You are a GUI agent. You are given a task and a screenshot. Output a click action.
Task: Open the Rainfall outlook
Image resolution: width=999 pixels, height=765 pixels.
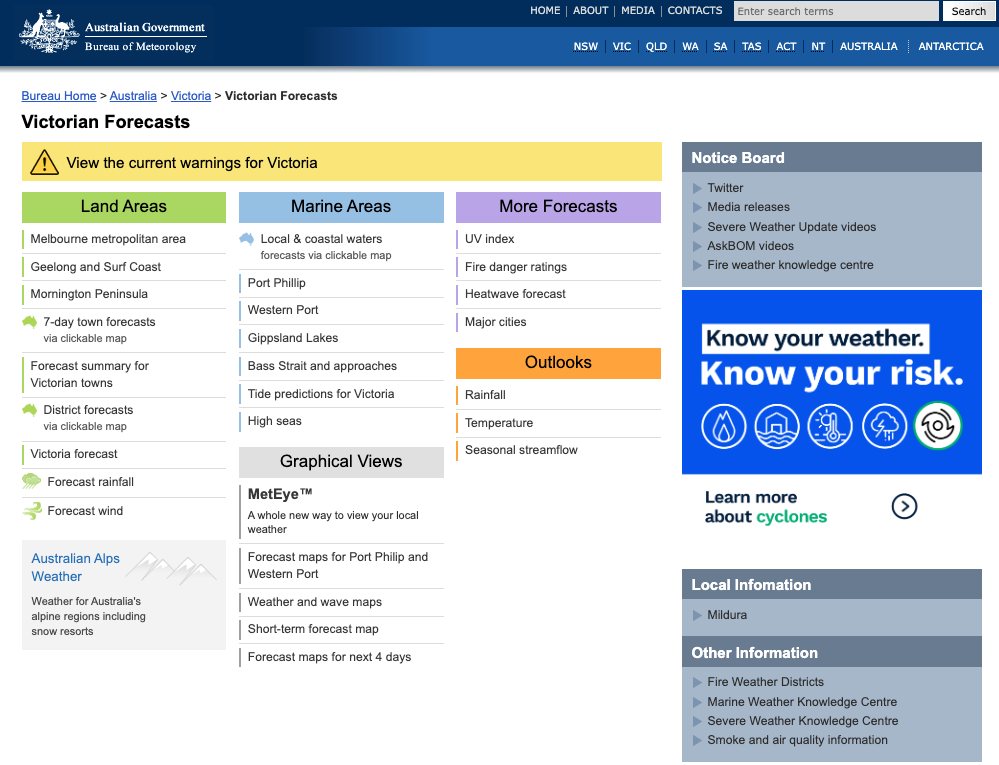[x=485, y=395]
